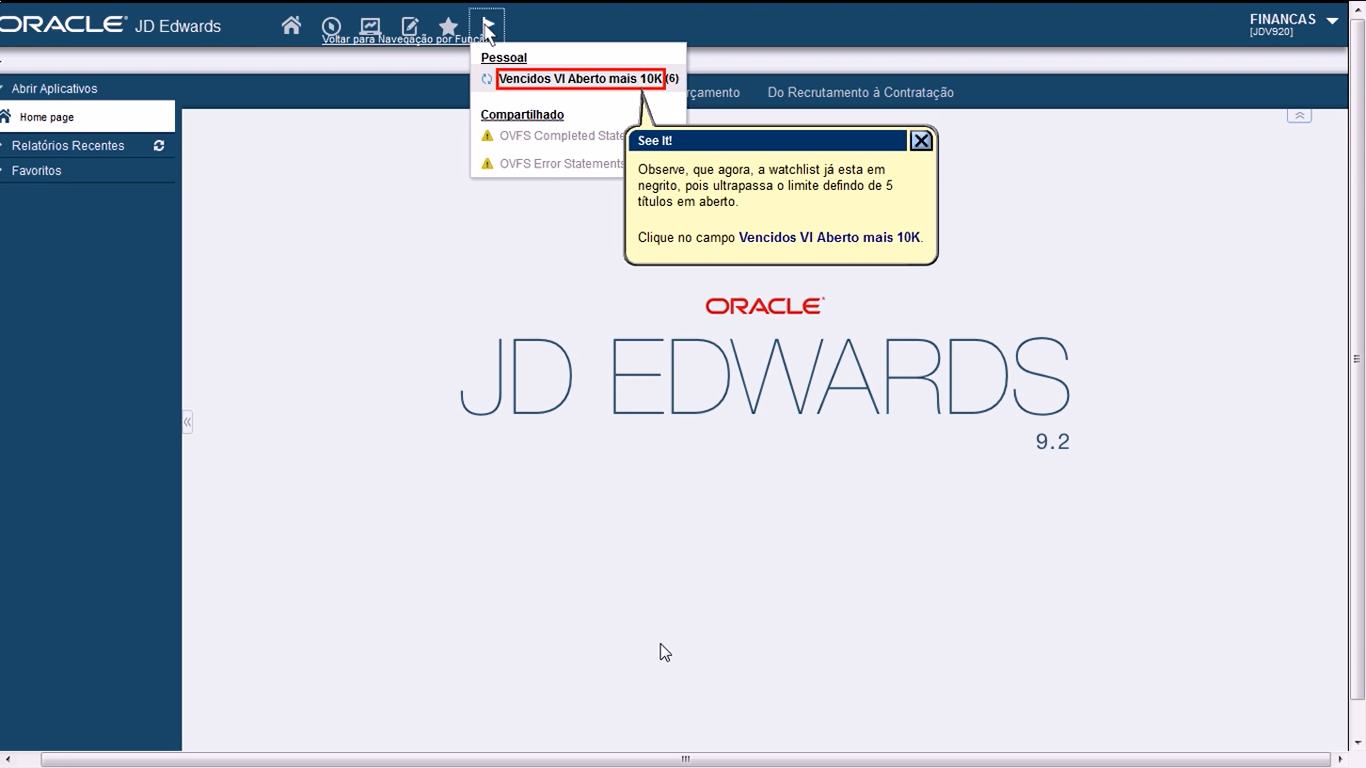Open the chart/monitor icon in the header
The image size is (1366, 768).
coord(370,26)
